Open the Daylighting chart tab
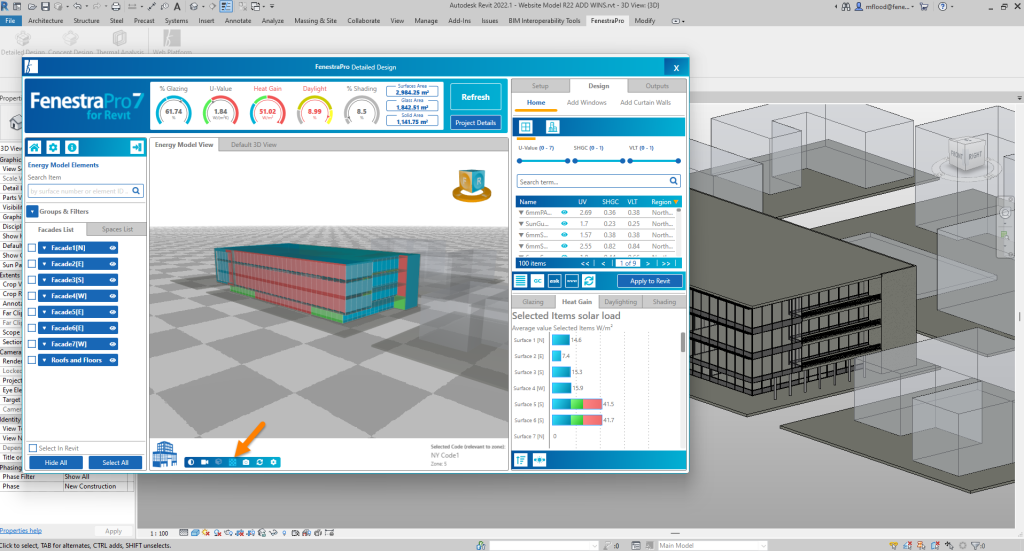Viewport: 1024px width, 551px height. coord(620,302)
